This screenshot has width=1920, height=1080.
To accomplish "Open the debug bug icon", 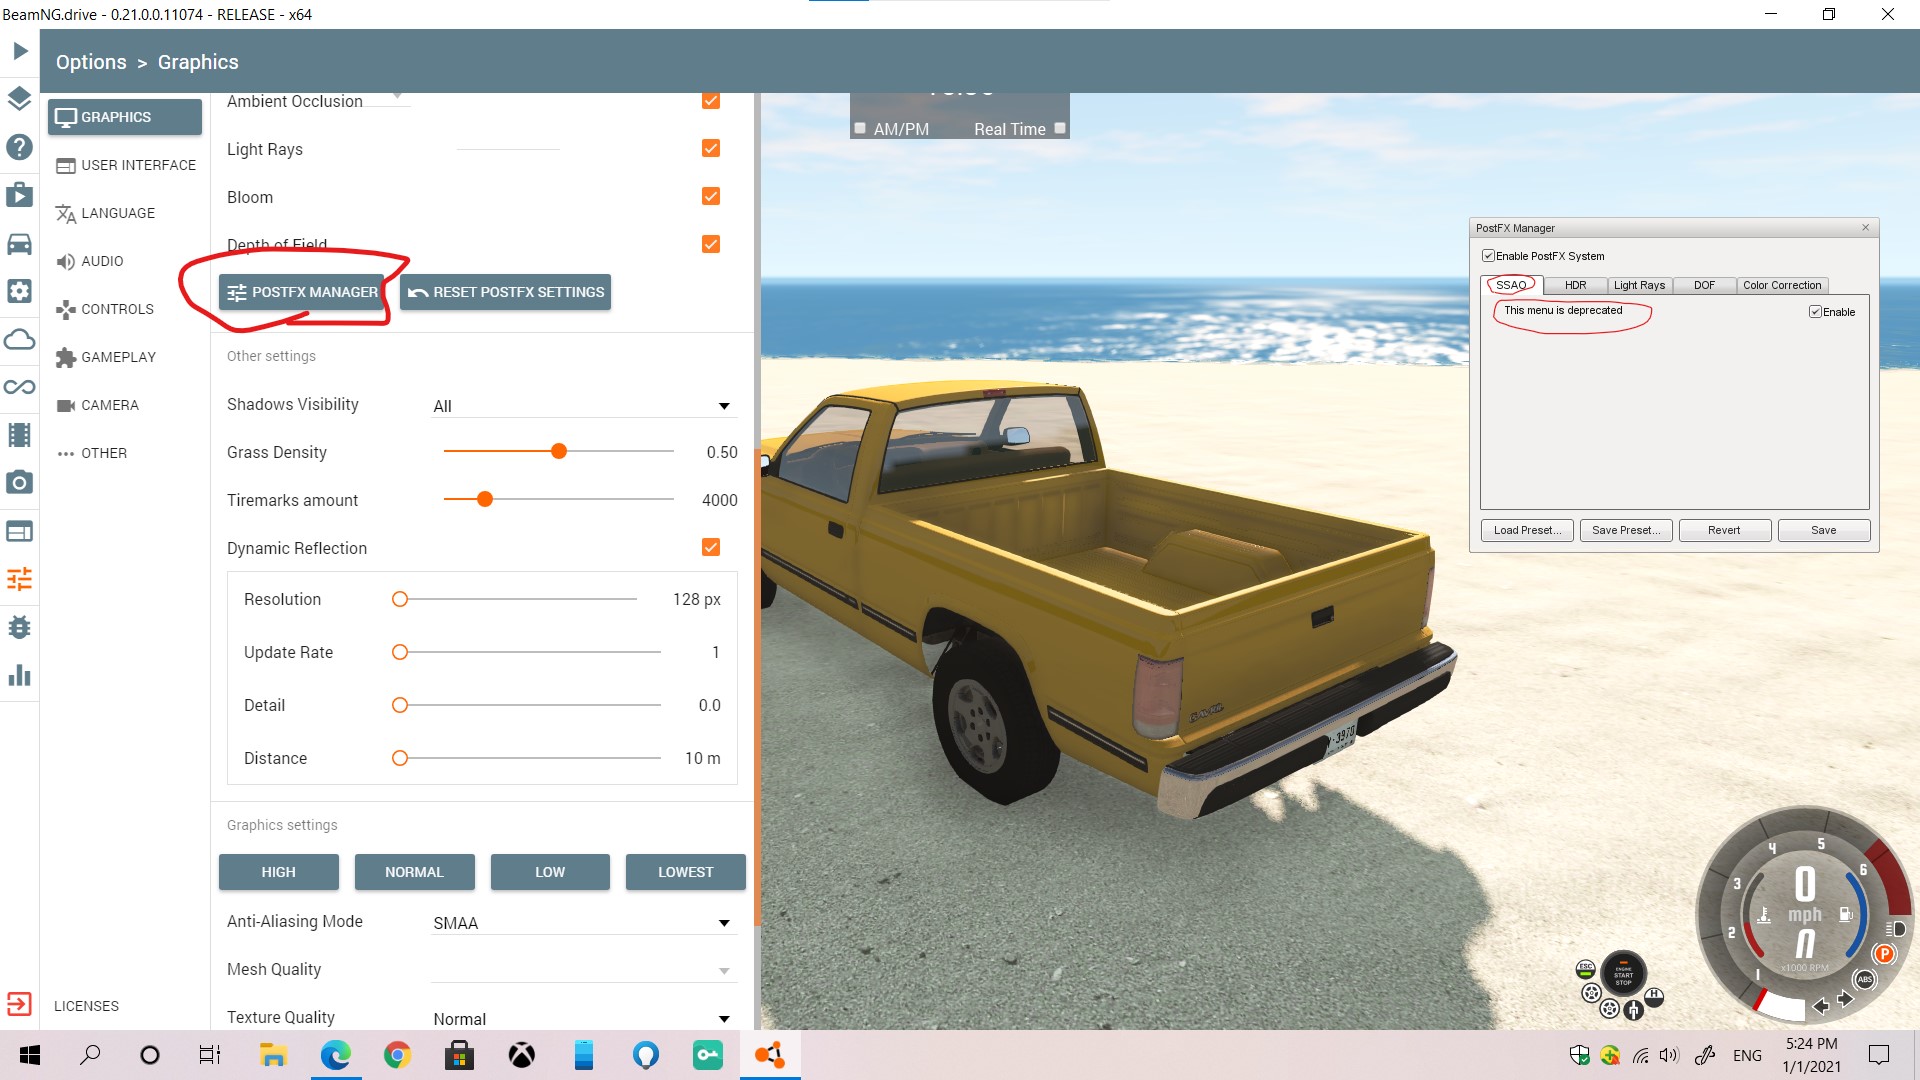I will 19,627.
